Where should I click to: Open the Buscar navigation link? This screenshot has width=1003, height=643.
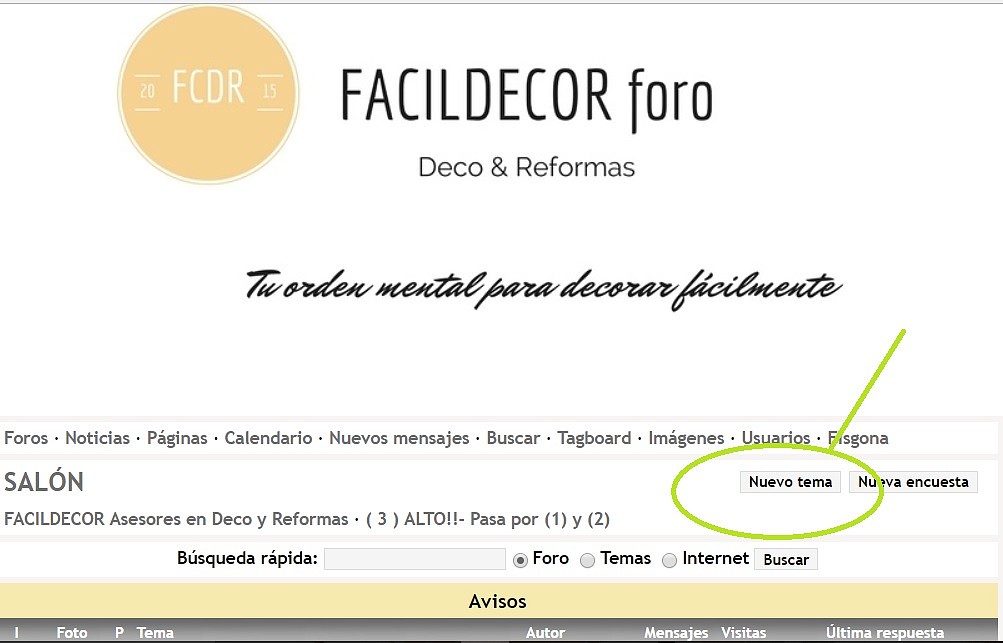click(x=513, y=438)
